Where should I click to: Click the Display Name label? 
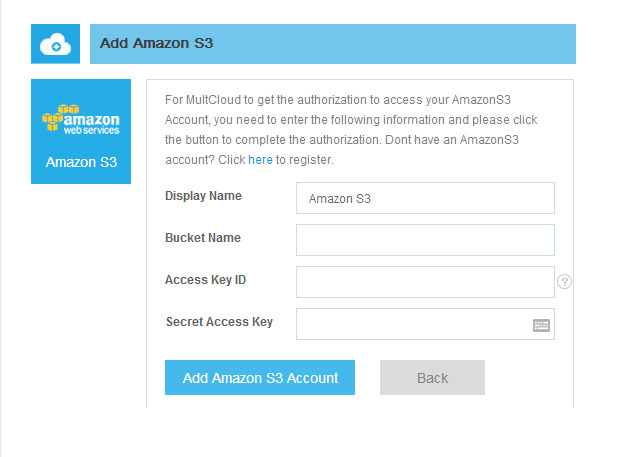coord(203,196)
